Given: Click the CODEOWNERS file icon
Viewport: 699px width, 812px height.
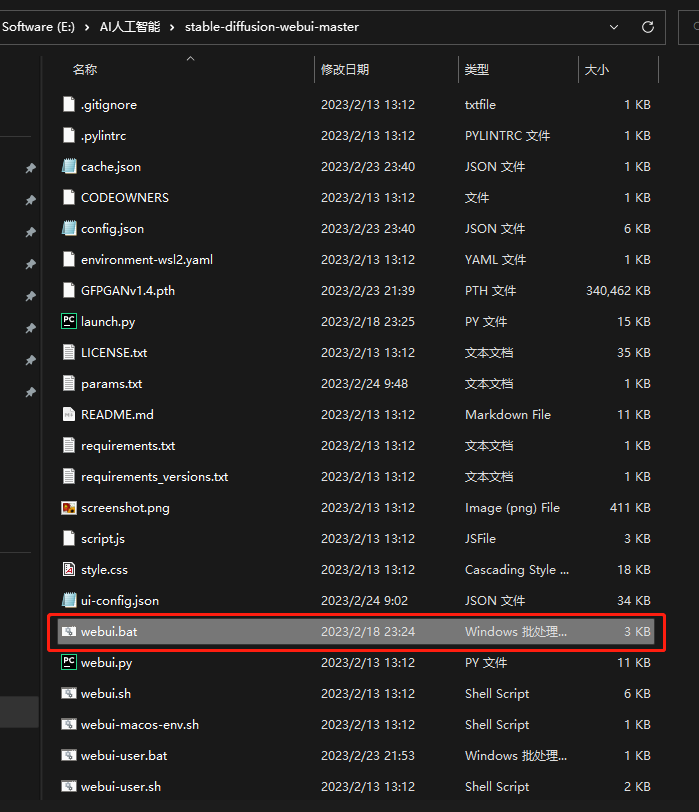Looking at the screenshot, I should click(x=69, y=198).
